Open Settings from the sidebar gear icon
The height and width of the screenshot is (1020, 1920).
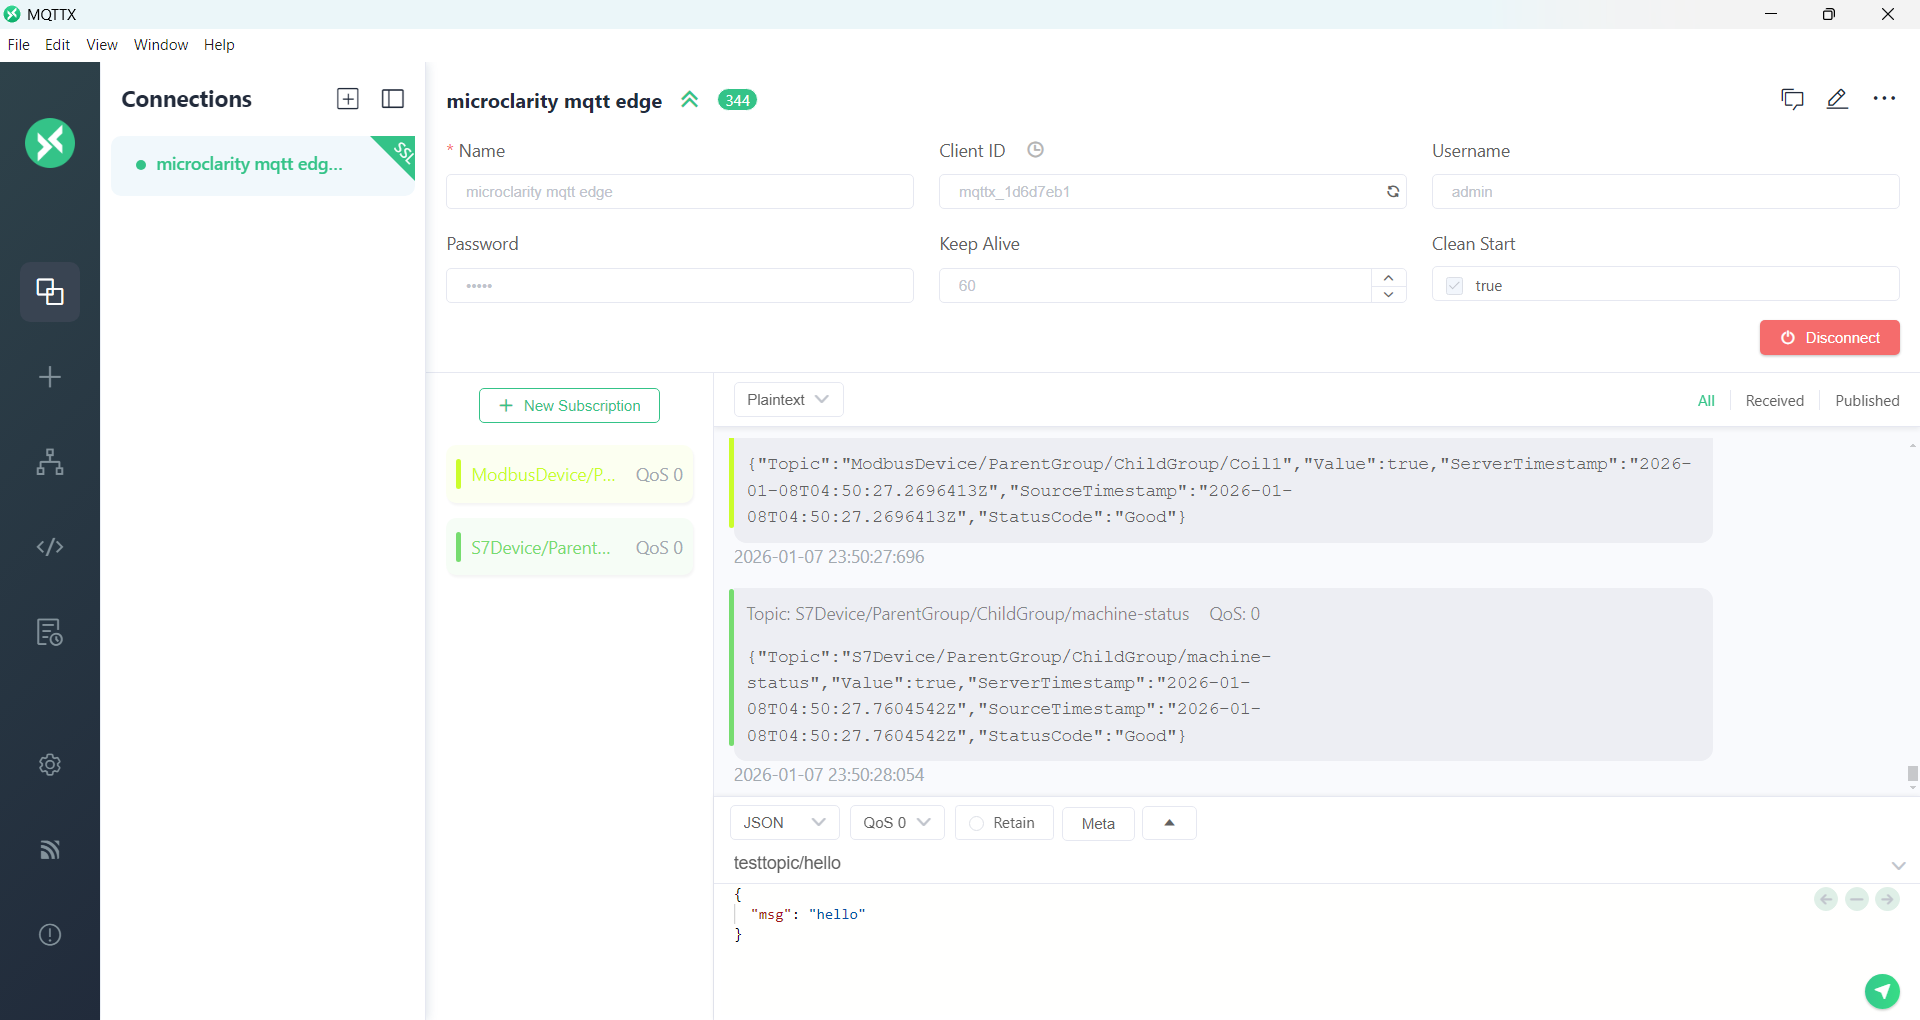pos(50,765)
